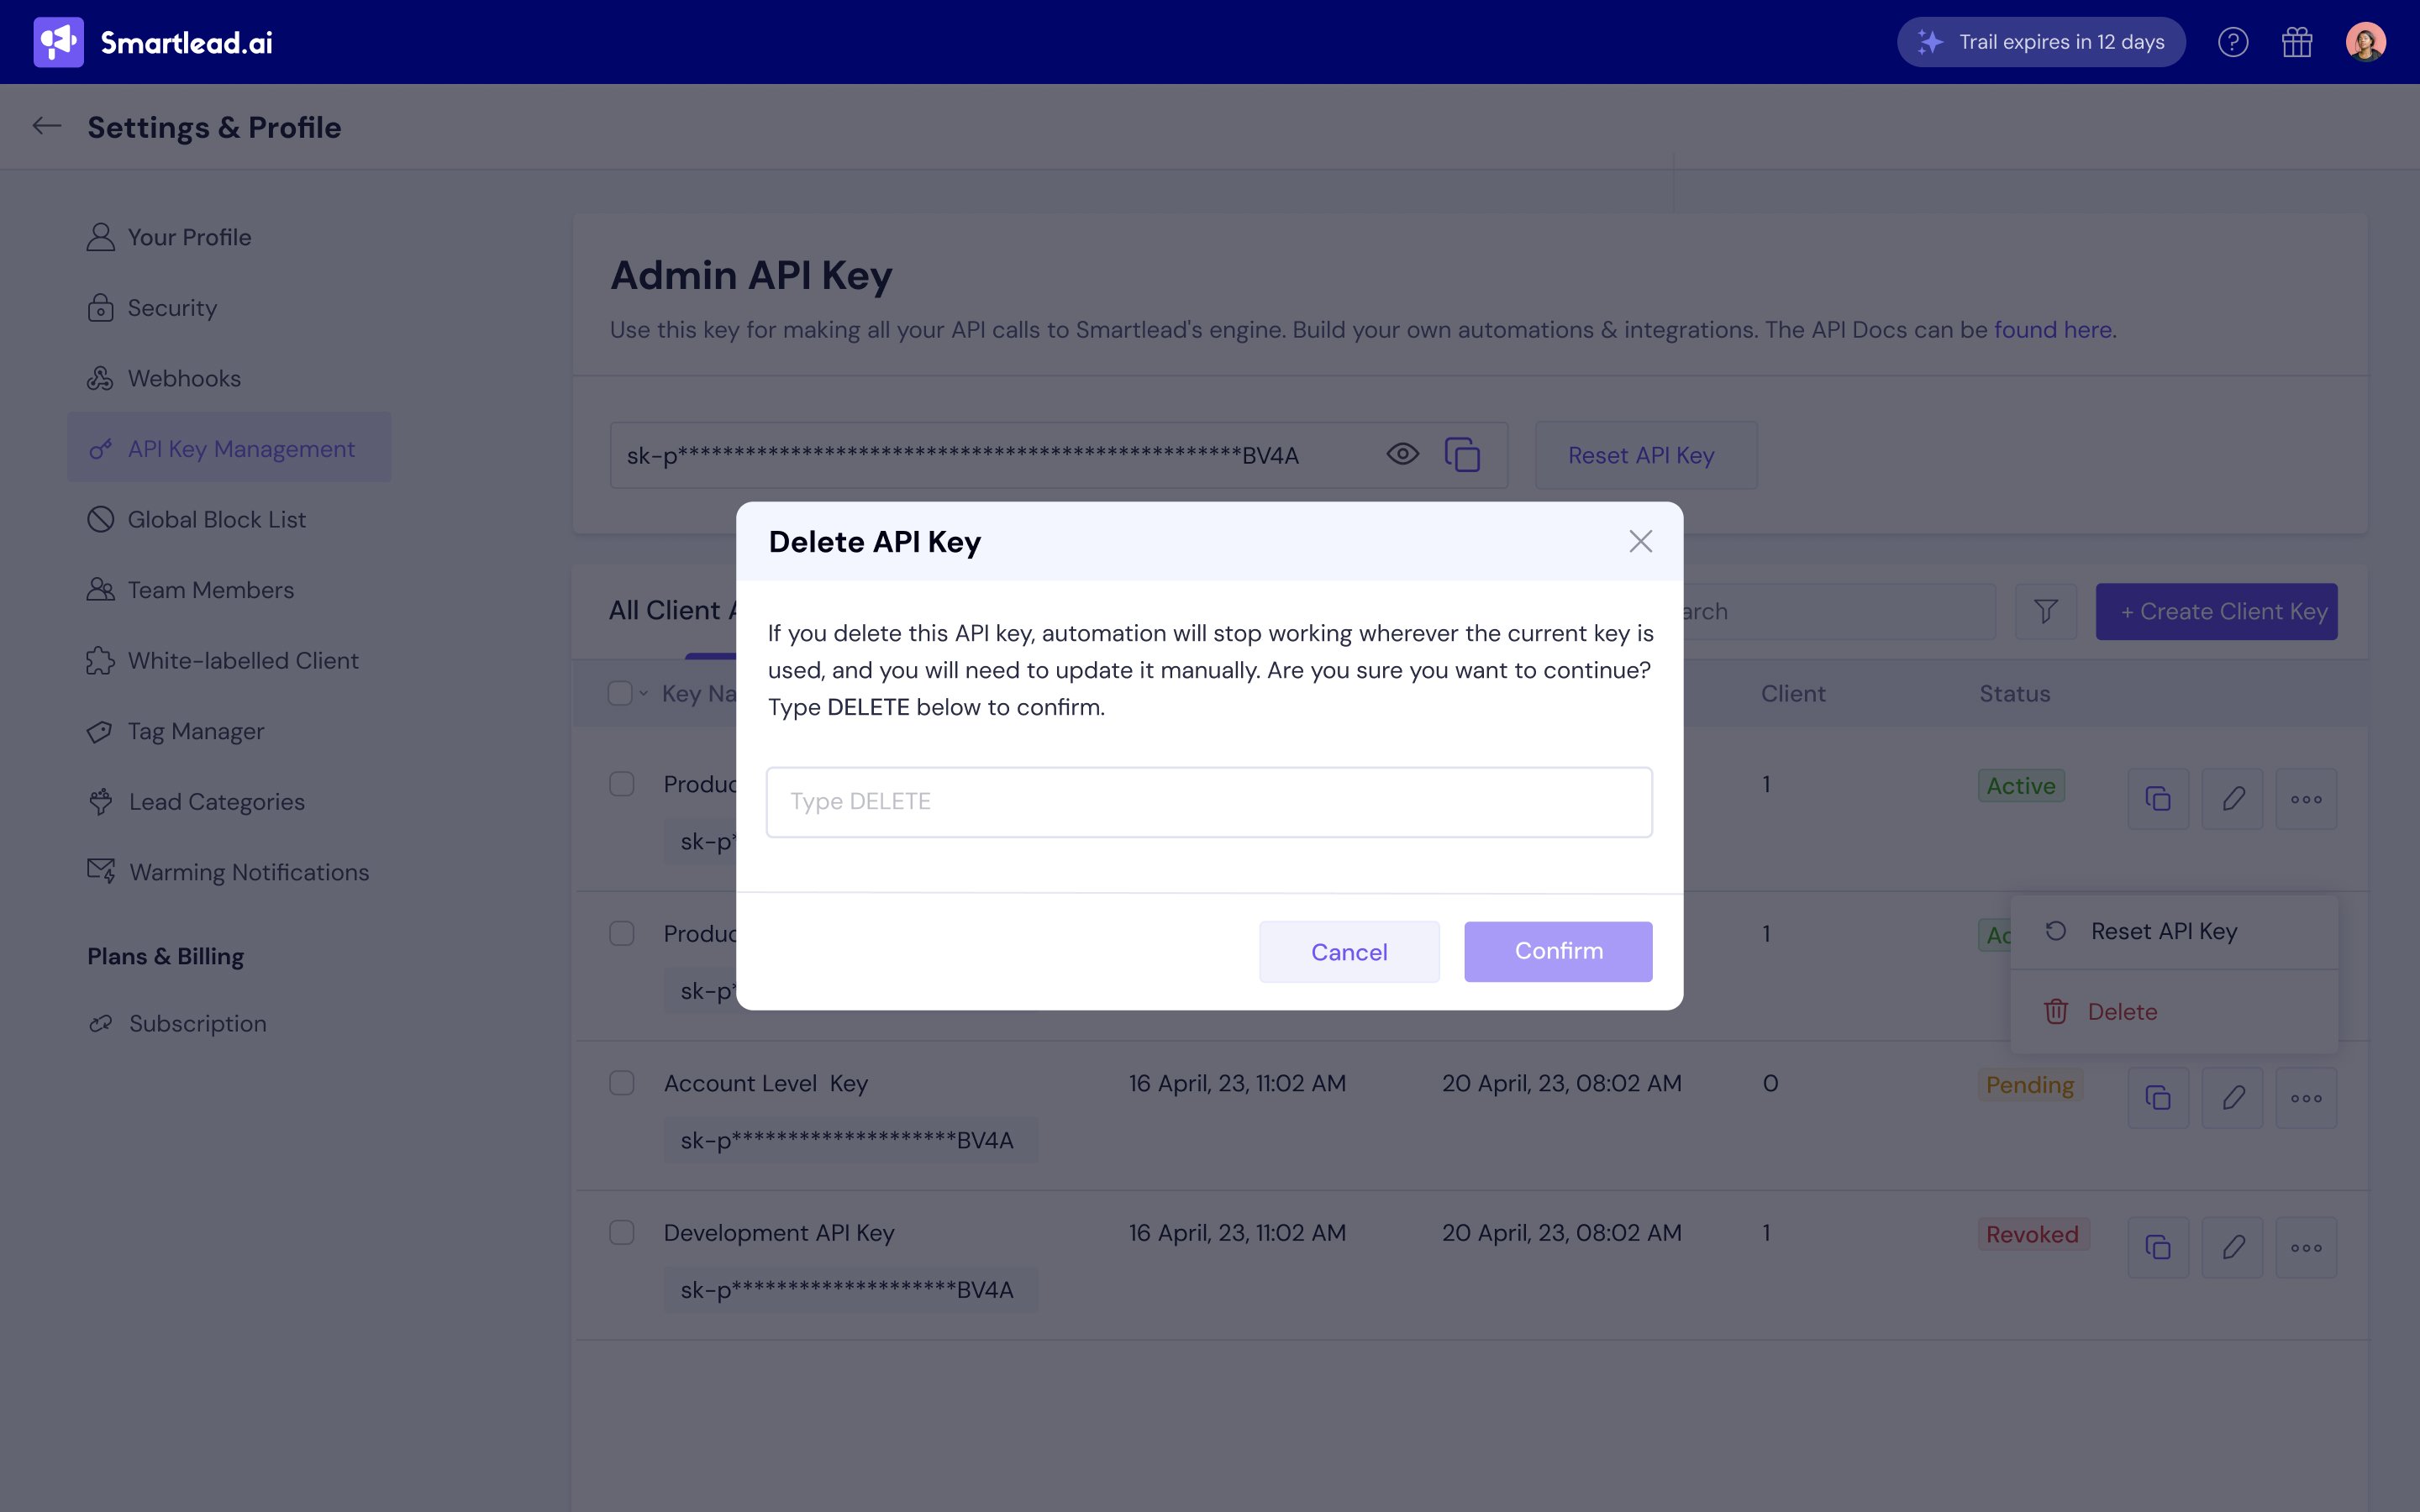Close the Delete API Key dialog
2420x1512 pixels.
tap(1640, 541)
